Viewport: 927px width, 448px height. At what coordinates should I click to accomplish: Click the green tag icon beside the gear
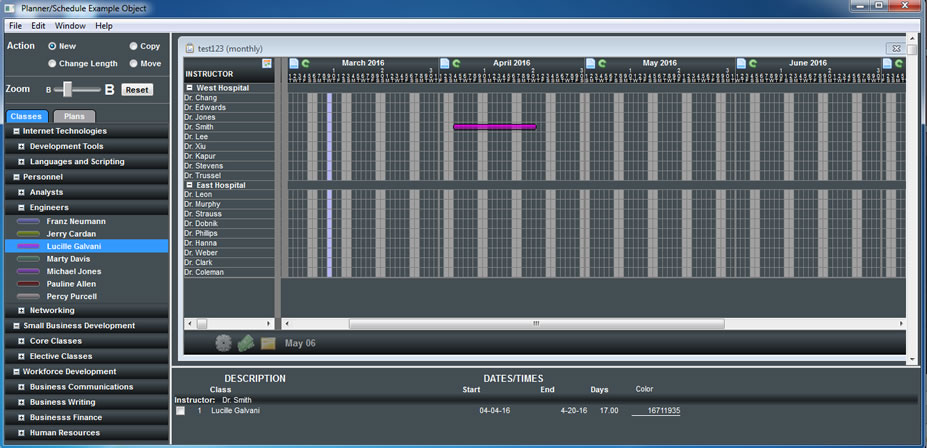click(246, 343)
